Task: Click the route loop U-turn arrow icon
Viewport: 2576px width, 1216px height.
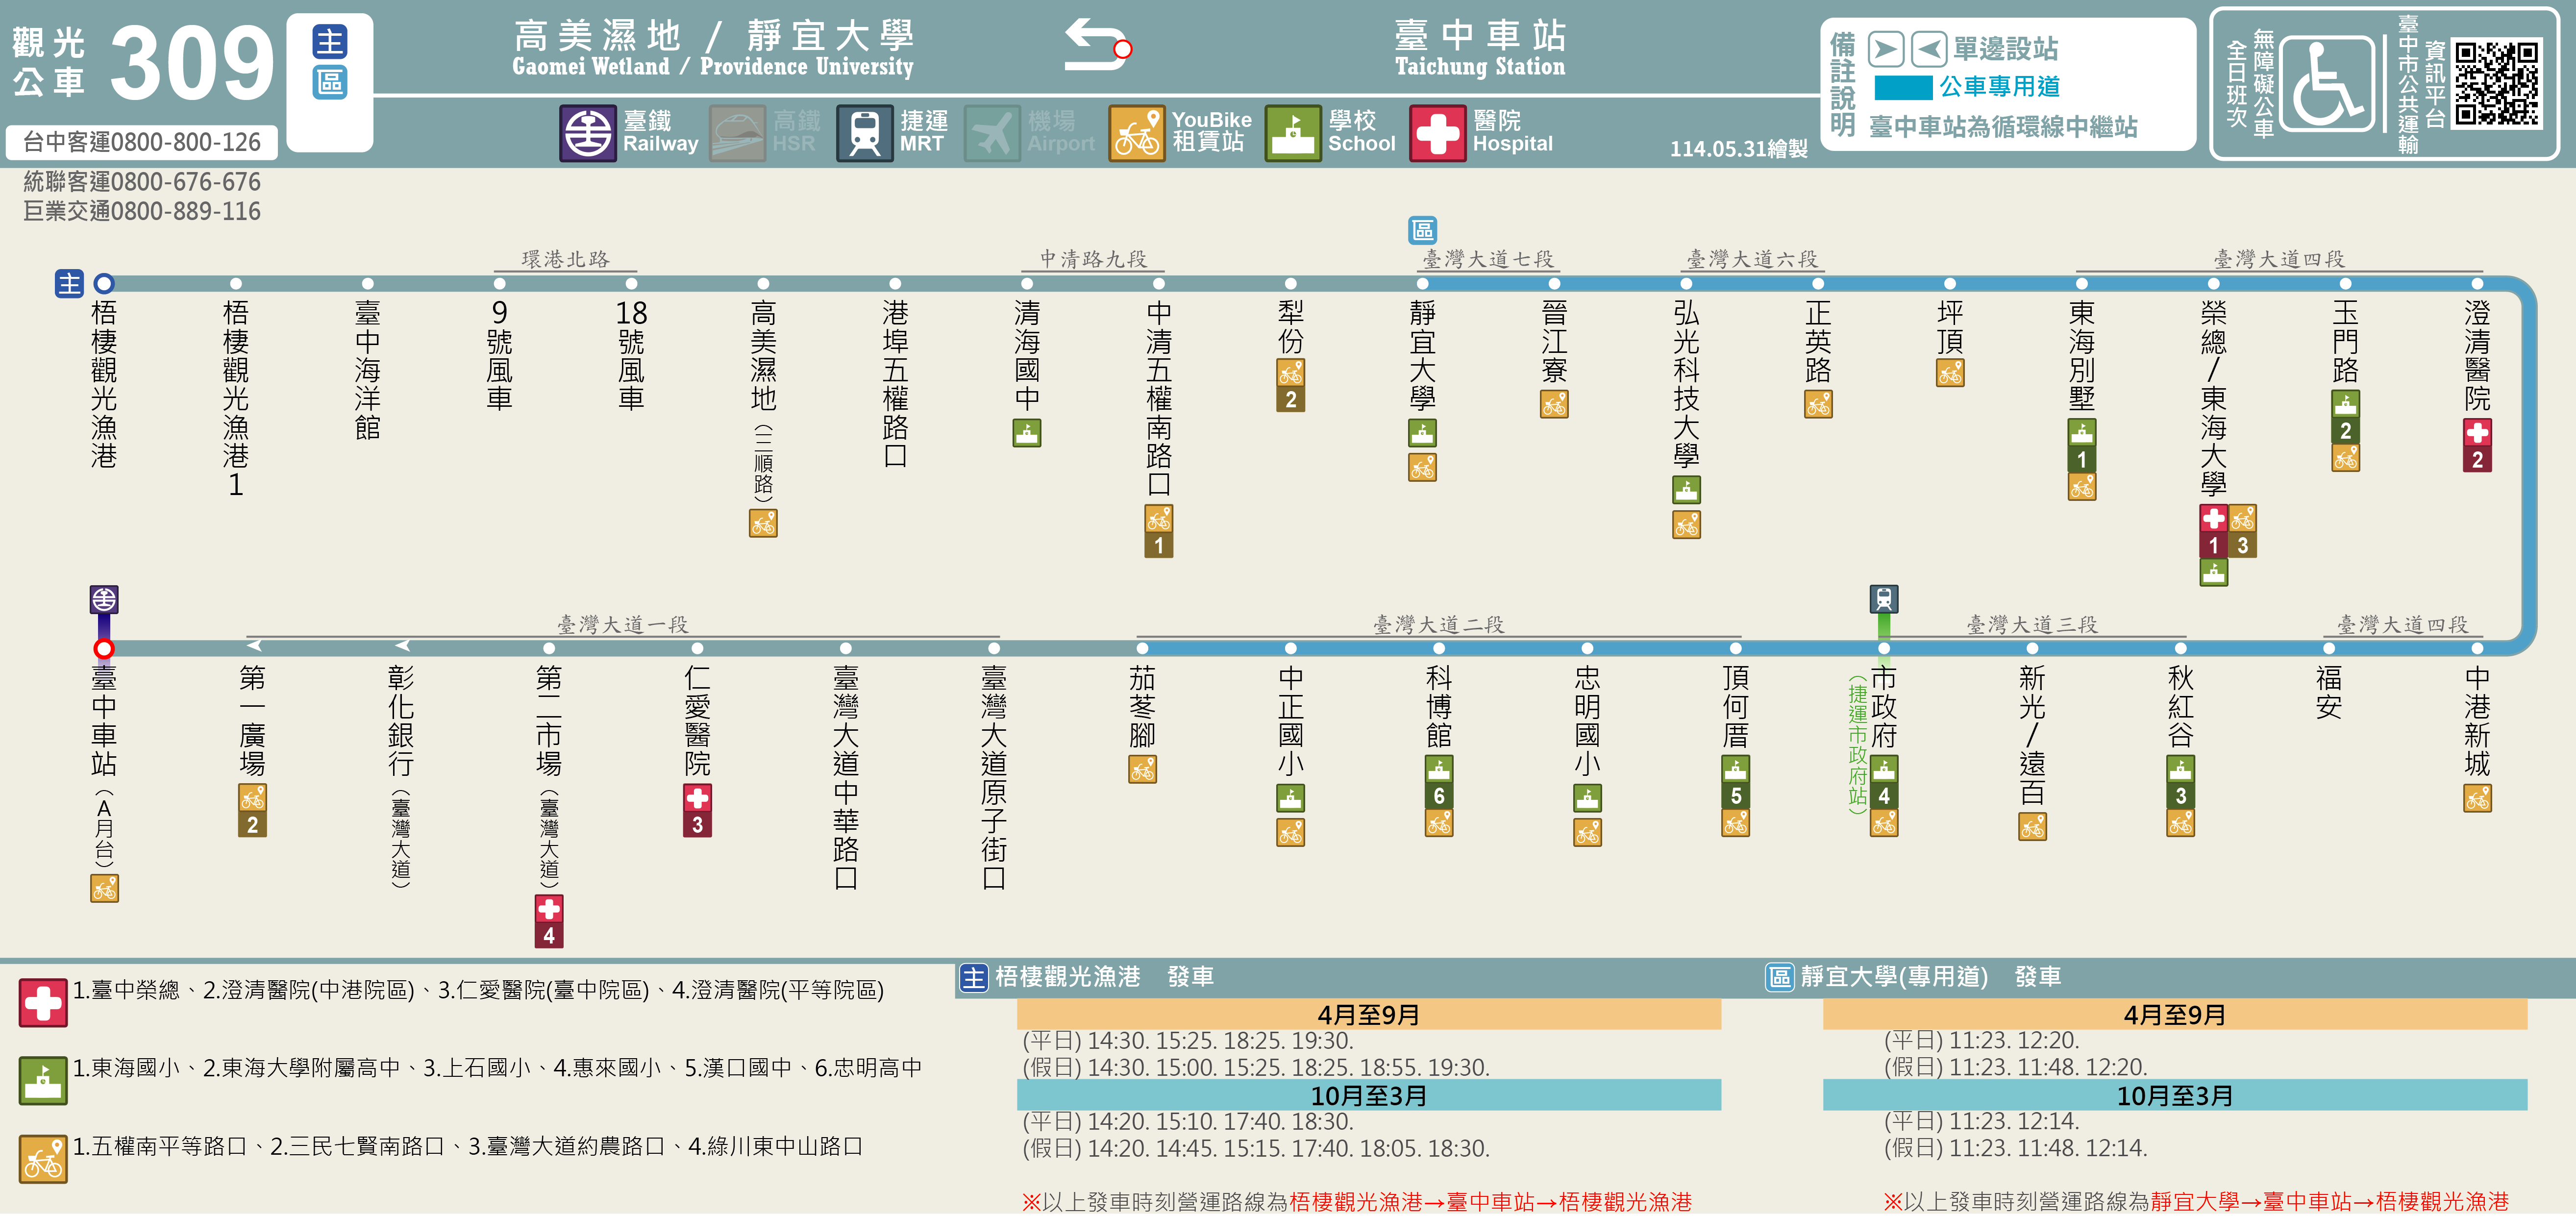Action: (x=1097, y=45)
